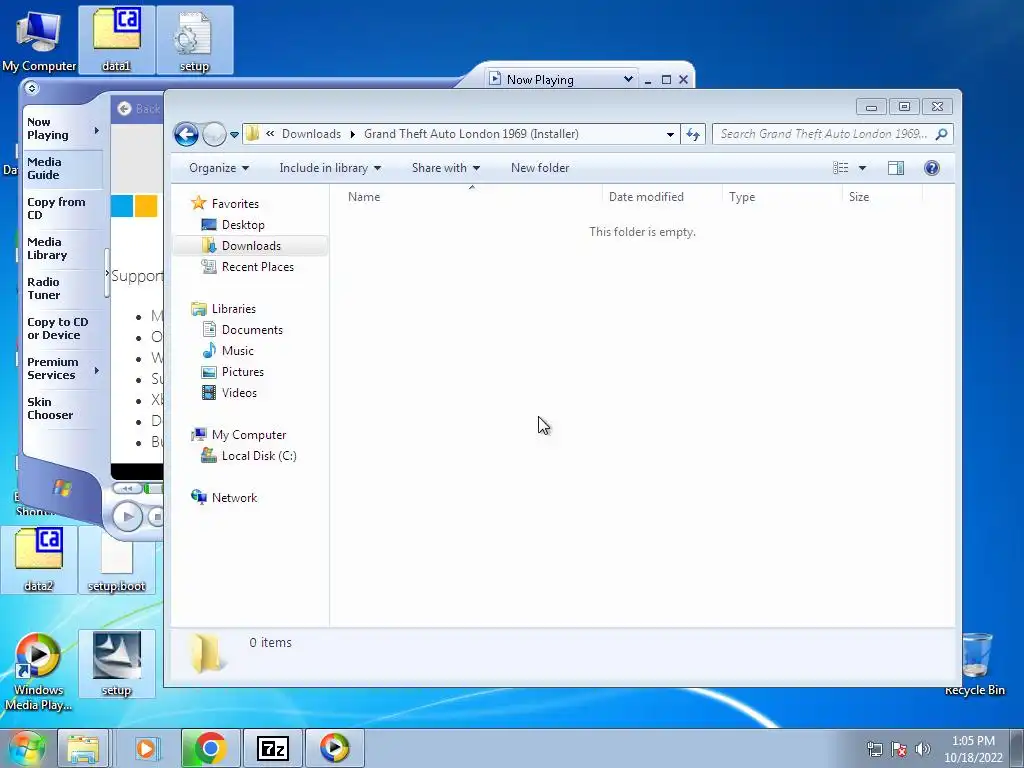1024x768 pixels.
Task: Select the setup settings file desktop icon
Action: pyautogui.click(x=194, y=40)
